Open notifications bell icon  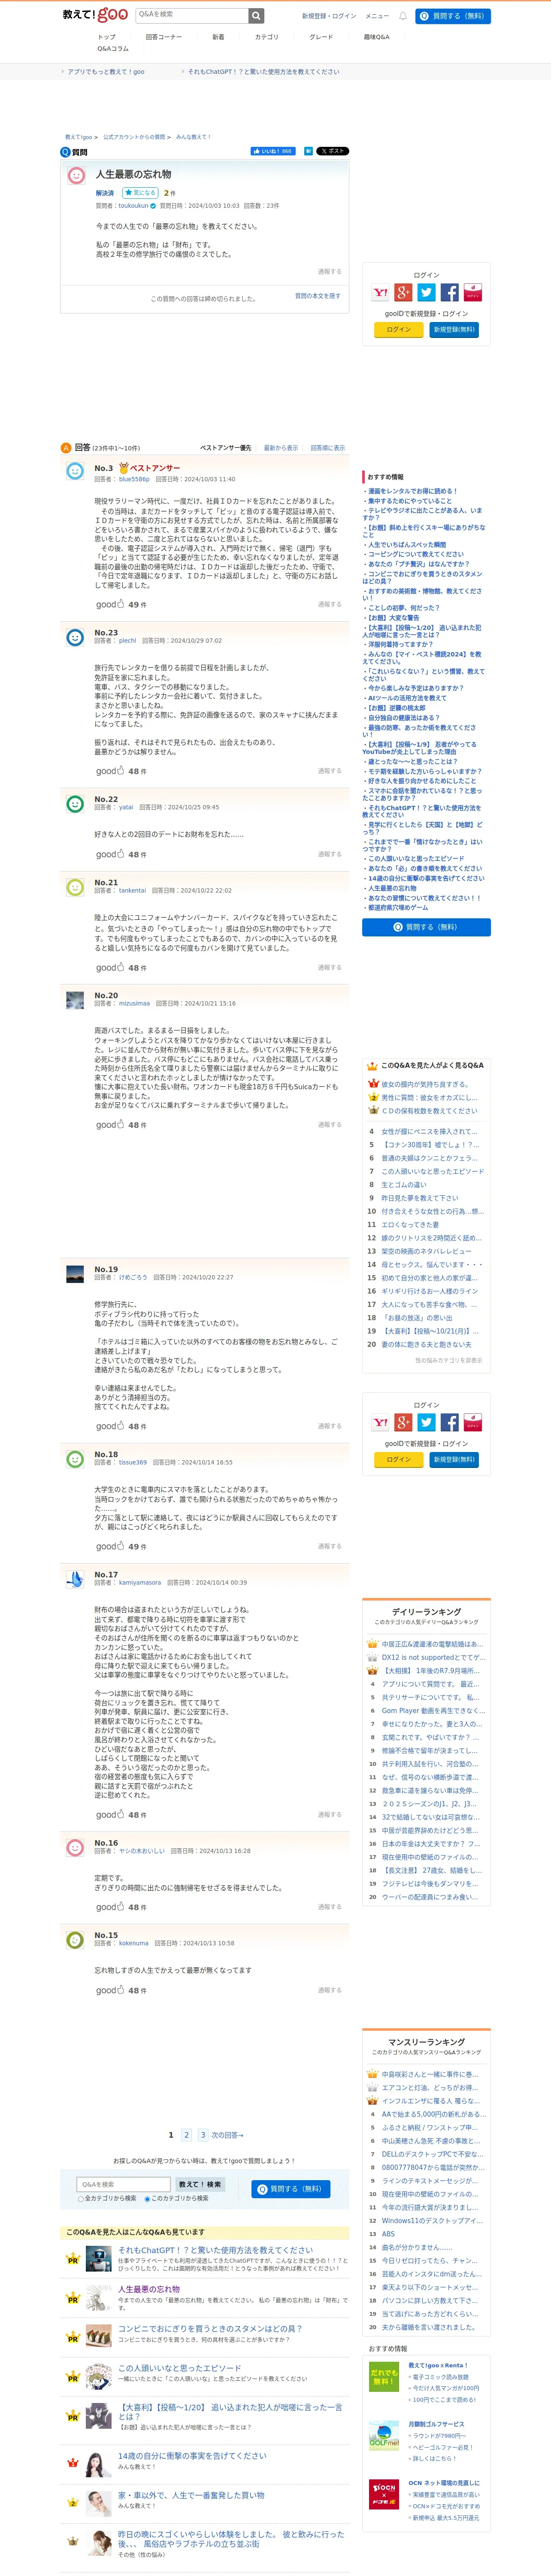tap(403, 16)
